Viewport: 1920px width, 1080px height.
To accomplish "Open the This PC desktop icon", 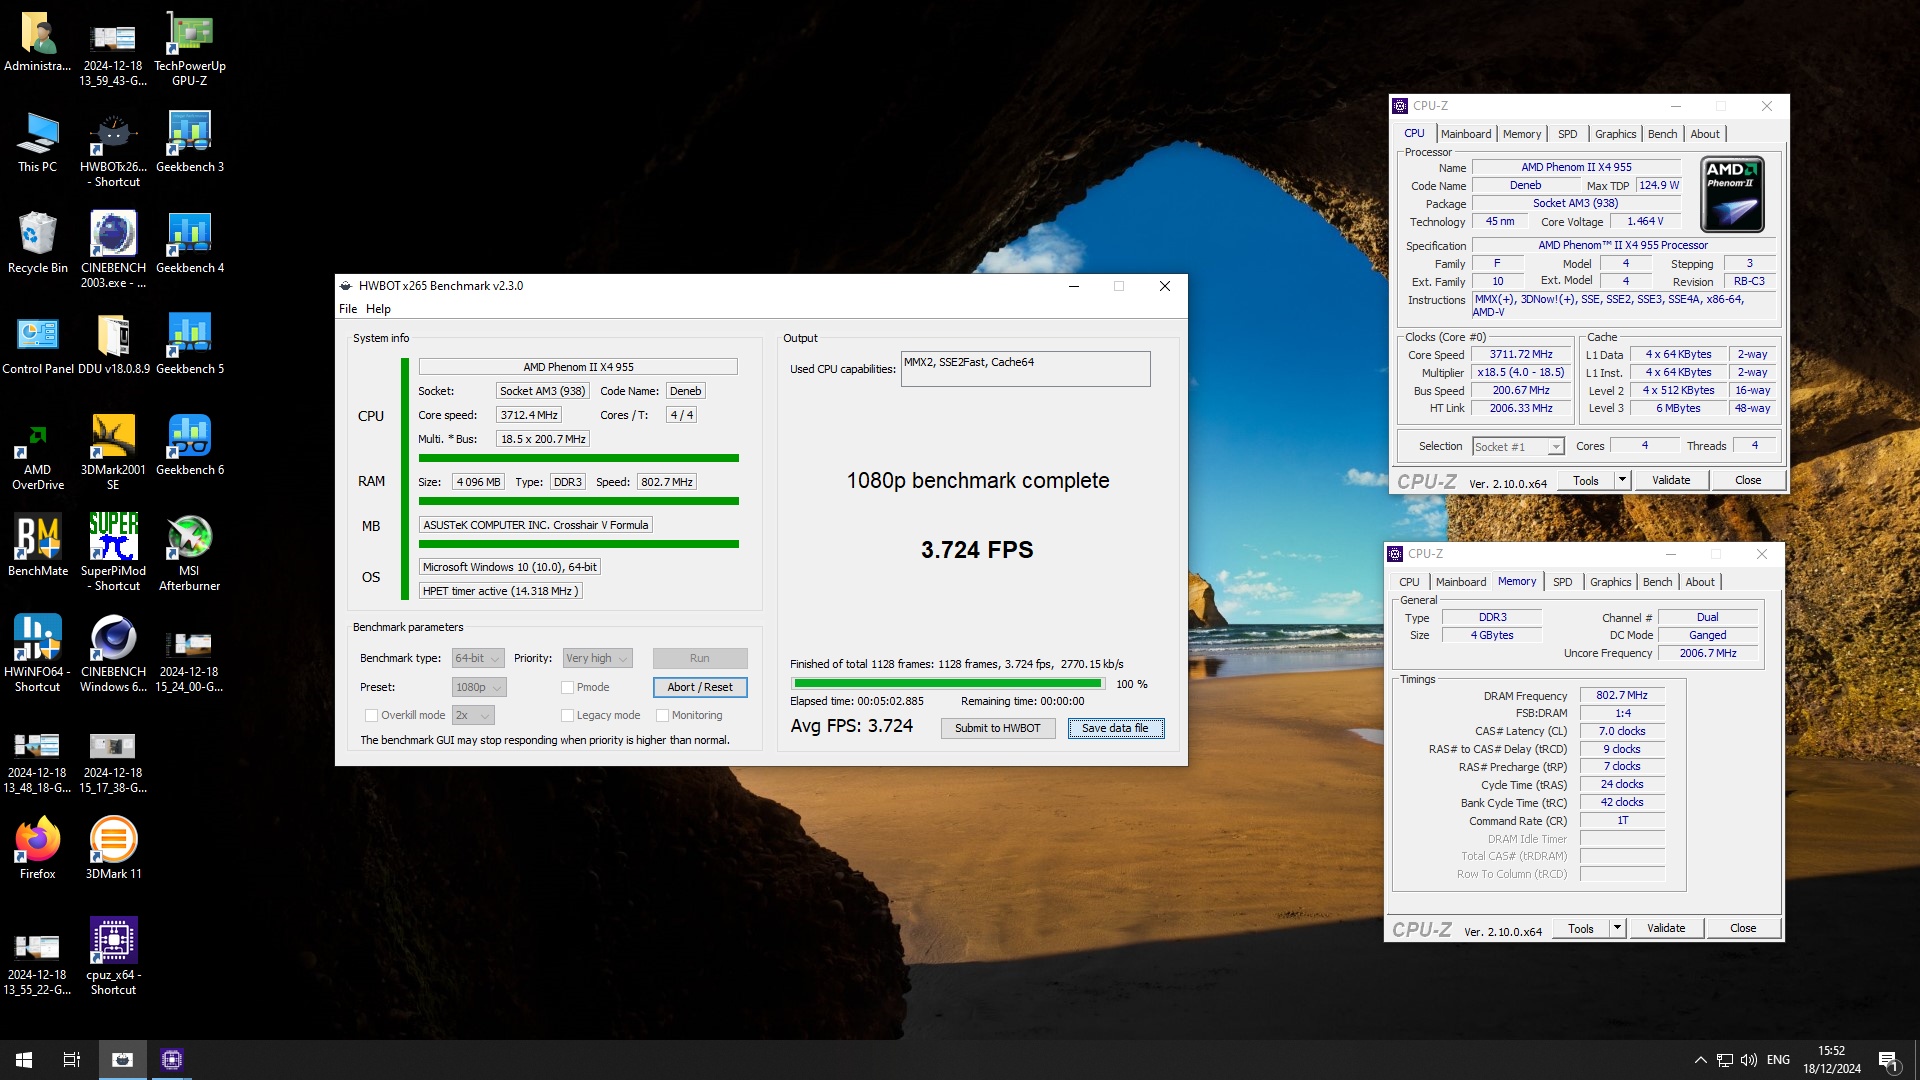I will coord(38,141).
